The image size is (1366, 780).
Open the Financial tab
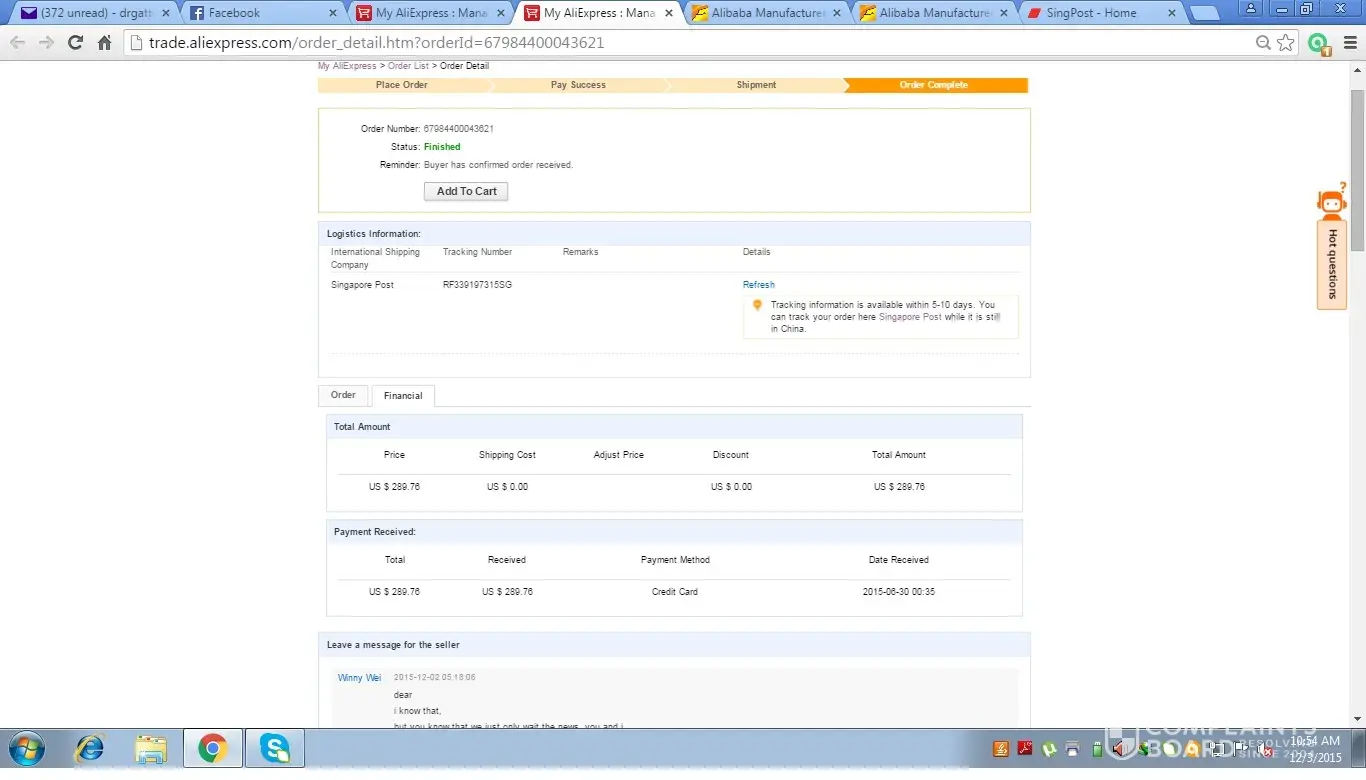point(403,396)
